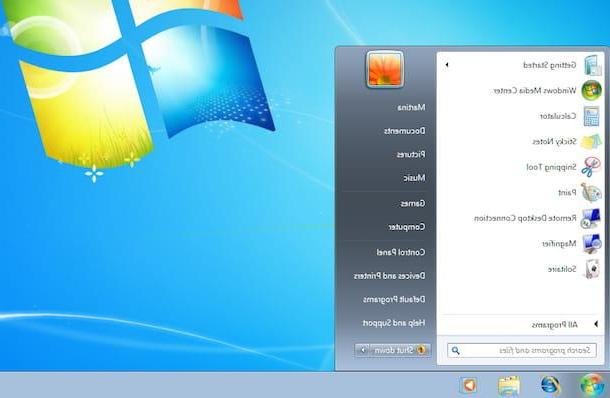Screen dimensions: 610x398
Task: Open the Paint palette icon
Action: (591, 193)
